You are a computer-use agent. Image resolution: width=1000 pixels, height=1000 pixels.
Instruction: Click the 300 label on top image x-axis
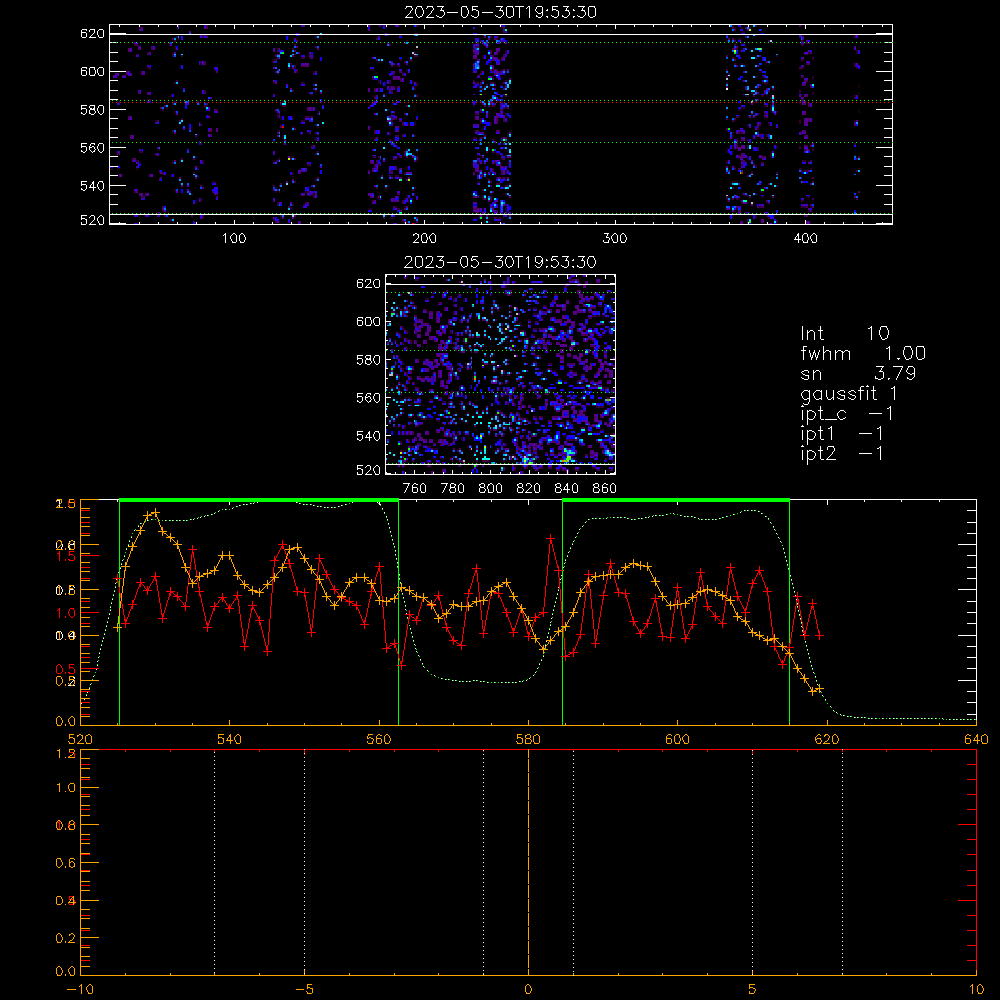[615, 239]
